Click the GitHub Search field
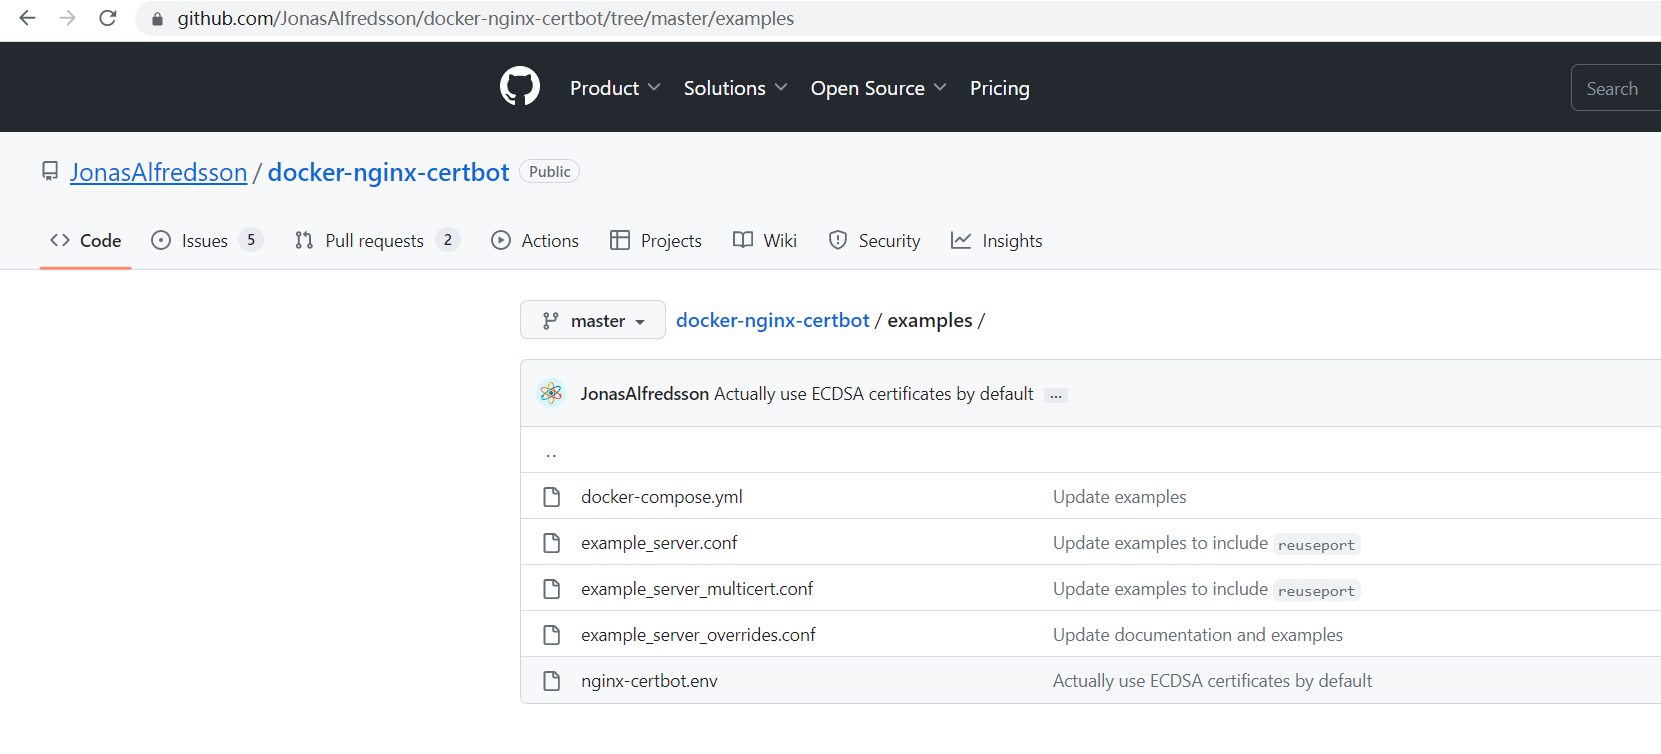 pos(1615,88)
